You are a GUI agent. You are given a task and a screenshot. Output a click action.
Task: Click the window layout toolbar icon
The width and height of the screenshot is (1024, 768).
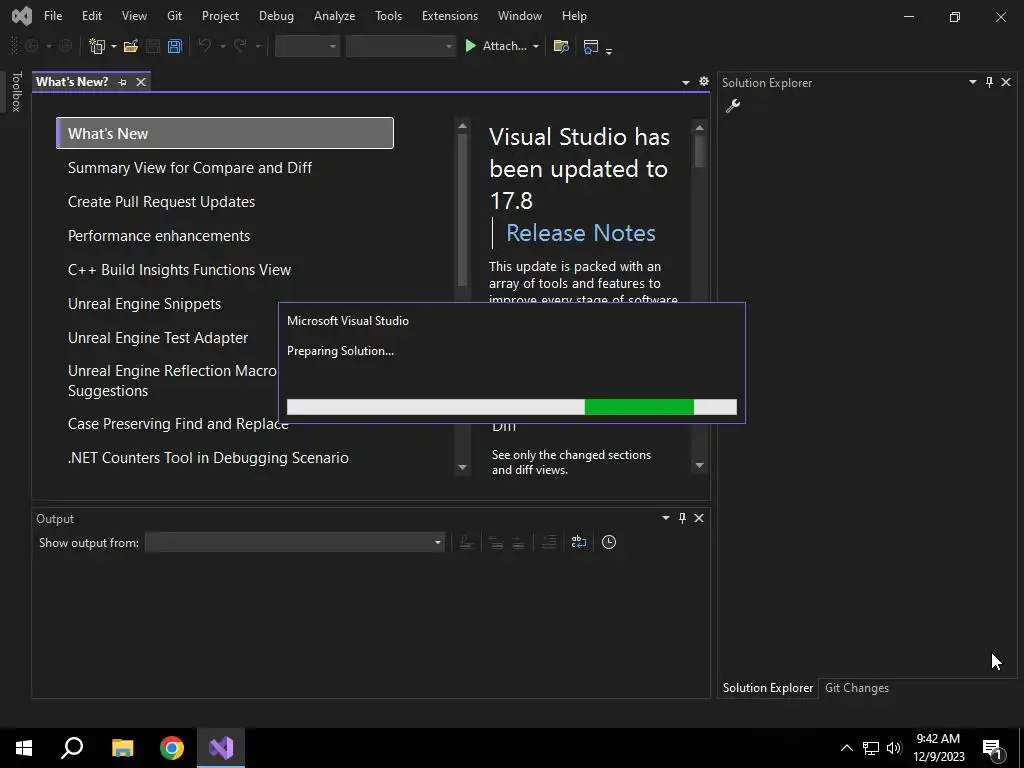[590, 46]
